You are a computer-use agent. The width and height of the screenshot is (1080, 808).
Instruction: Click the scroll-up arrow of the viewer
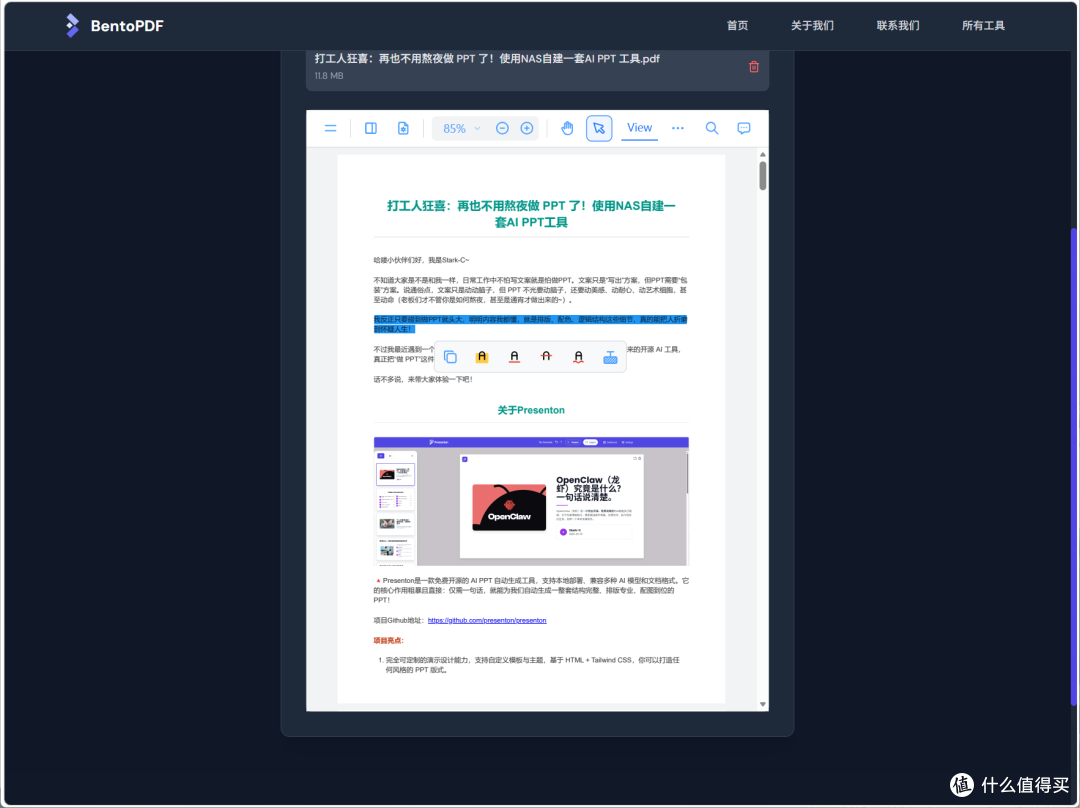[762, 154]
